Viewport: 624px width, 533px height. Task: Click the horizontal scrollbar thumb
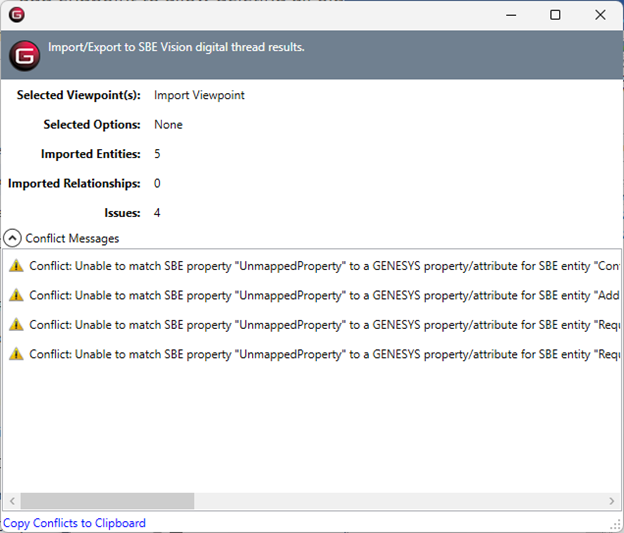[107, 501]
